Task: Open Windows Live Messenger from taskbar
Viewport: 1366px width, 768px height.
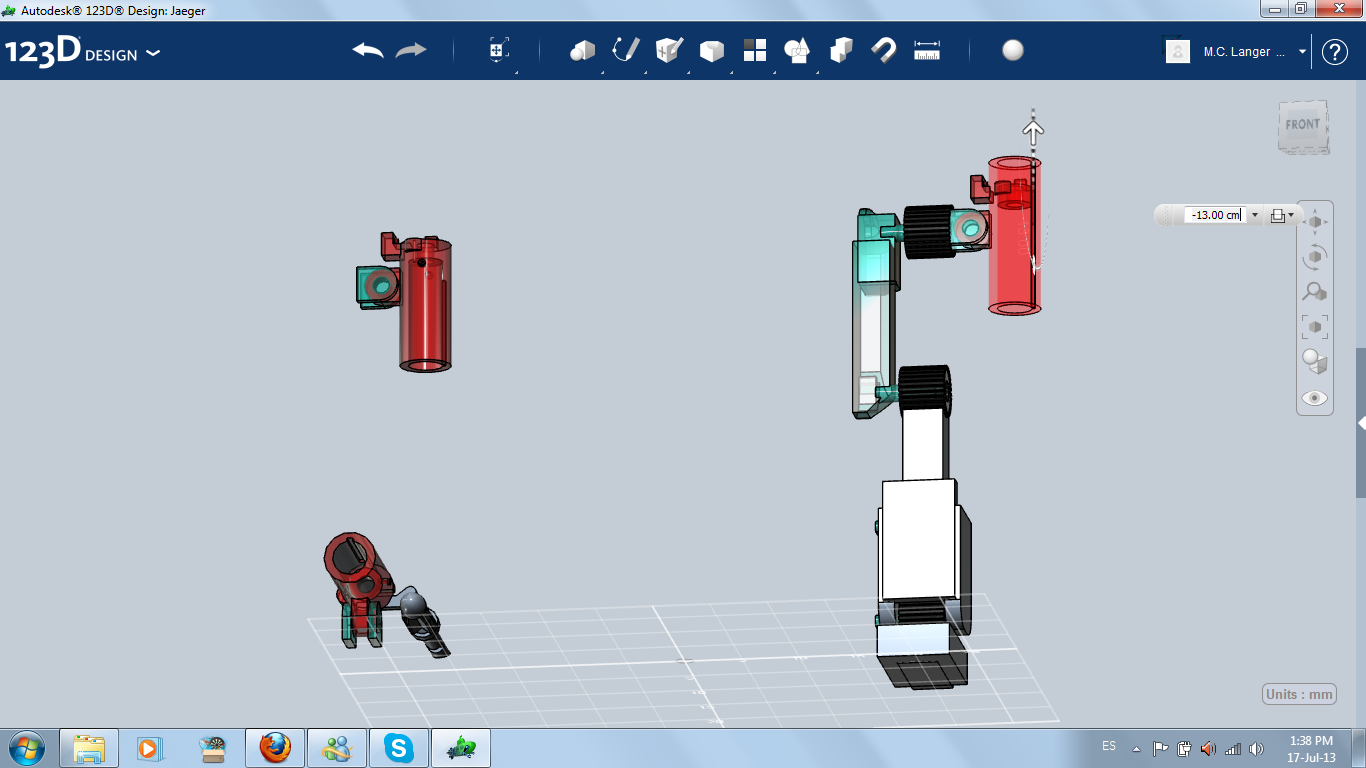Action: 337,748
